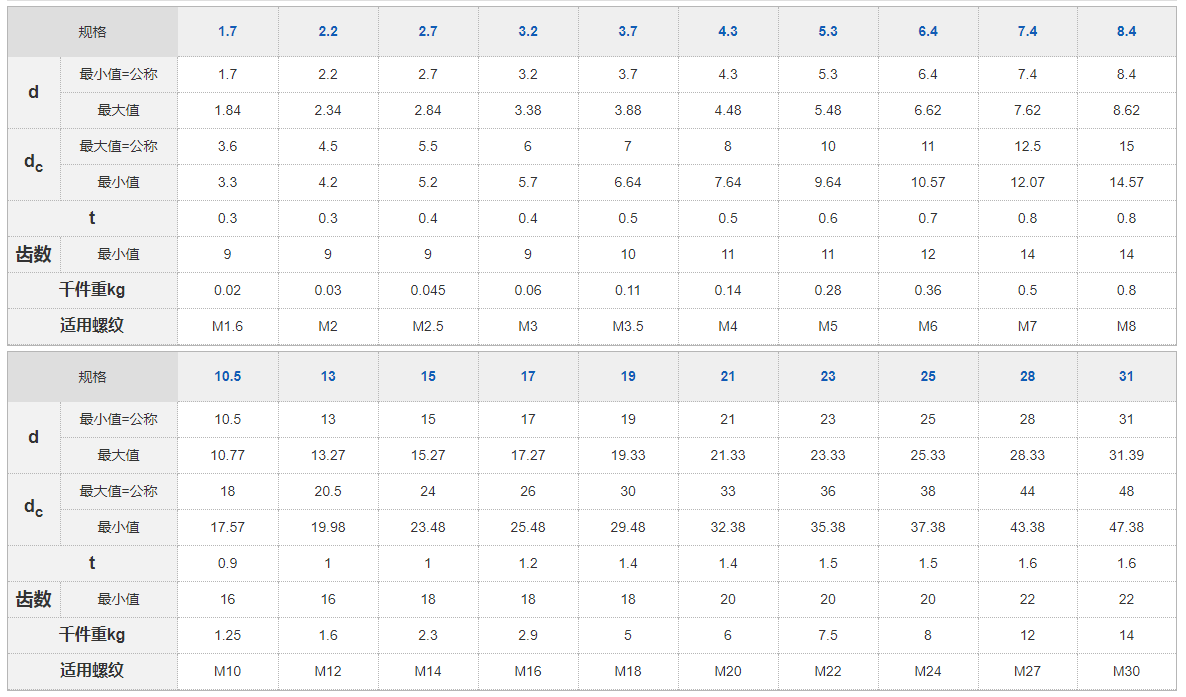Click the blue 6.4 spec header link
Viewport: 1186px width, 697px height.
(927, 32)
